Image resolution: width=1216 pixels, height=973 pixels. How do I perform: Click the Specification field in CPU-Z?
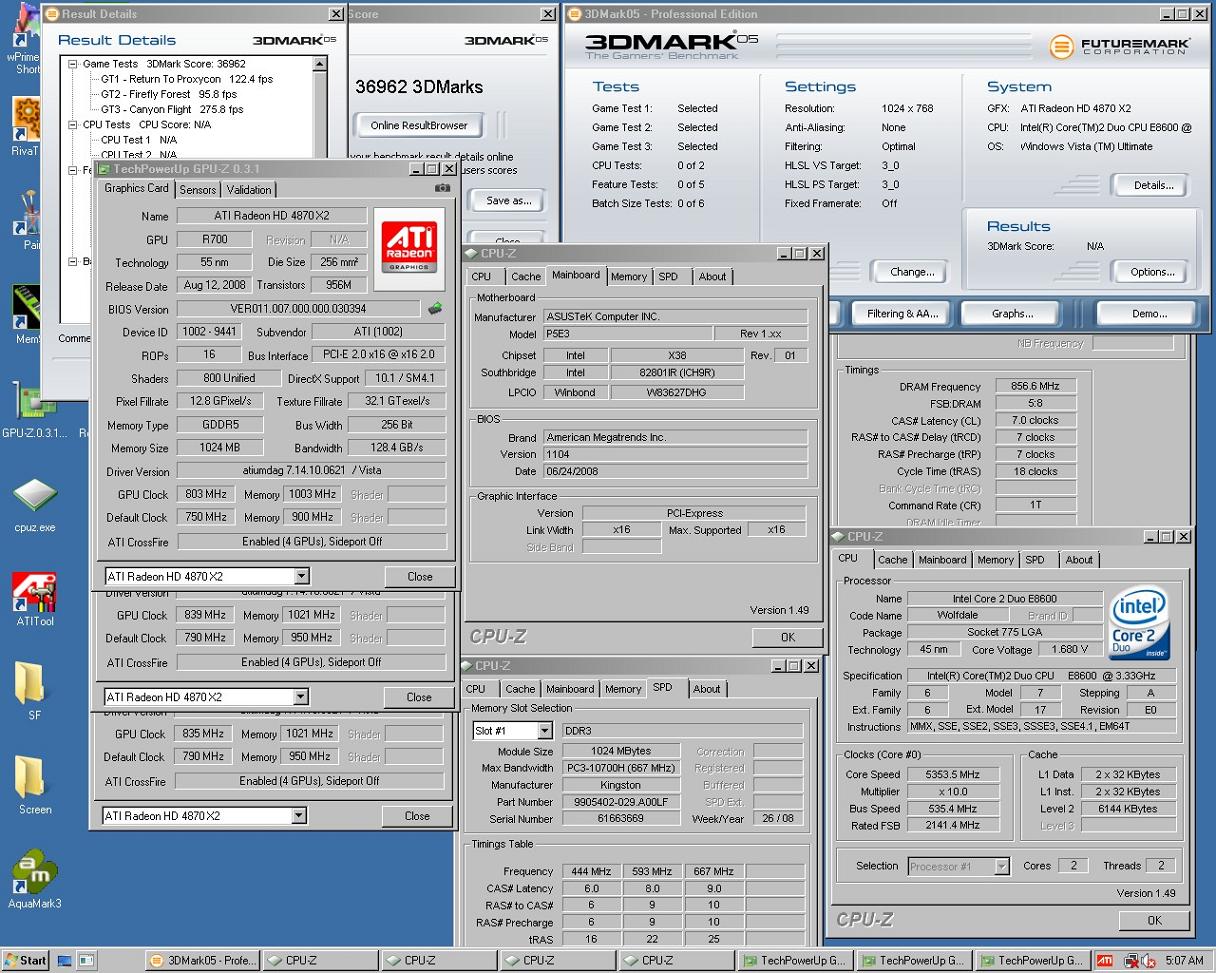coord(1040,676)
